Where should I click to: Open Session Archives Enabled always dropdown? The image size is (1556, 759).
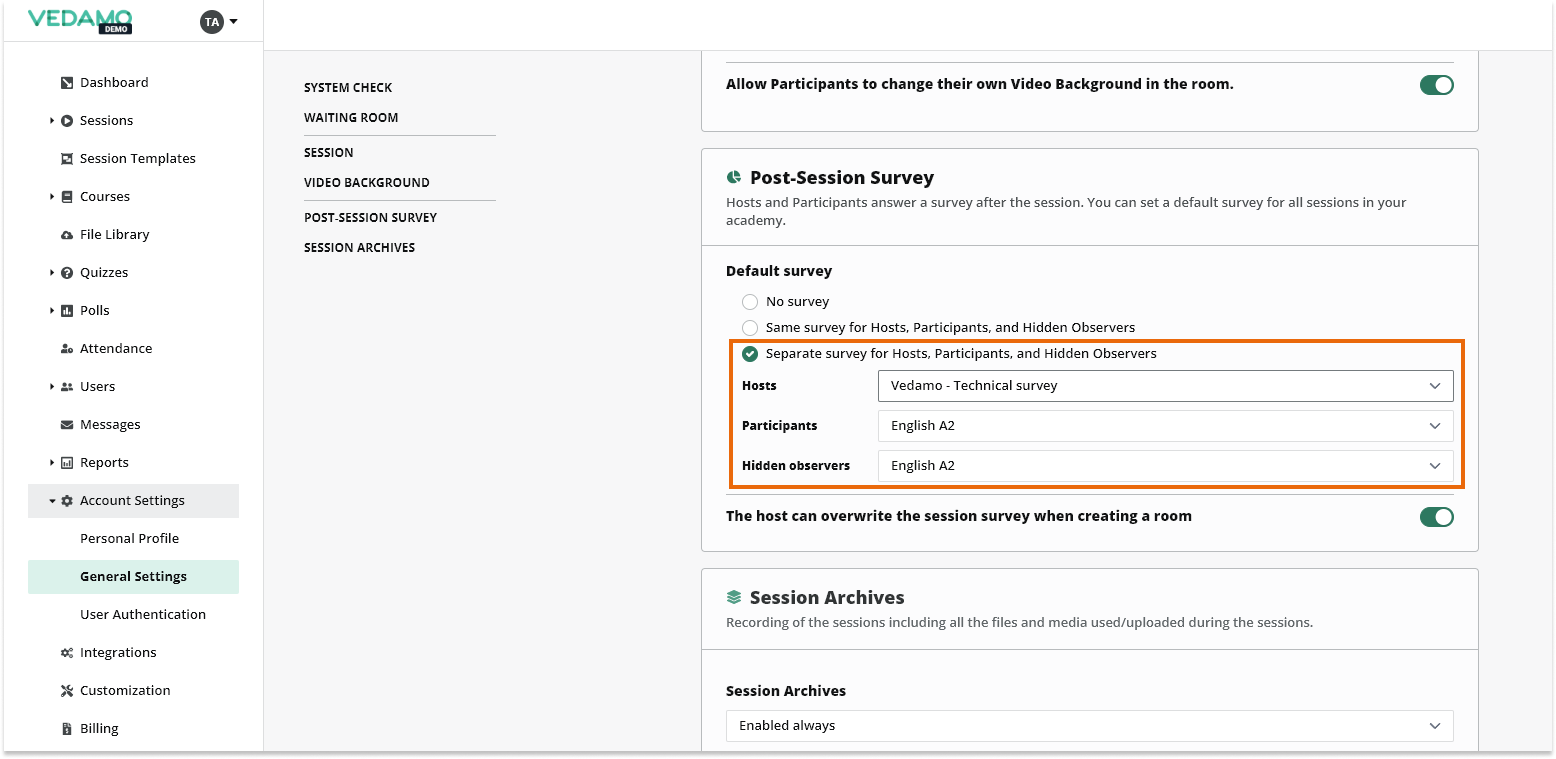[1089, 726]
